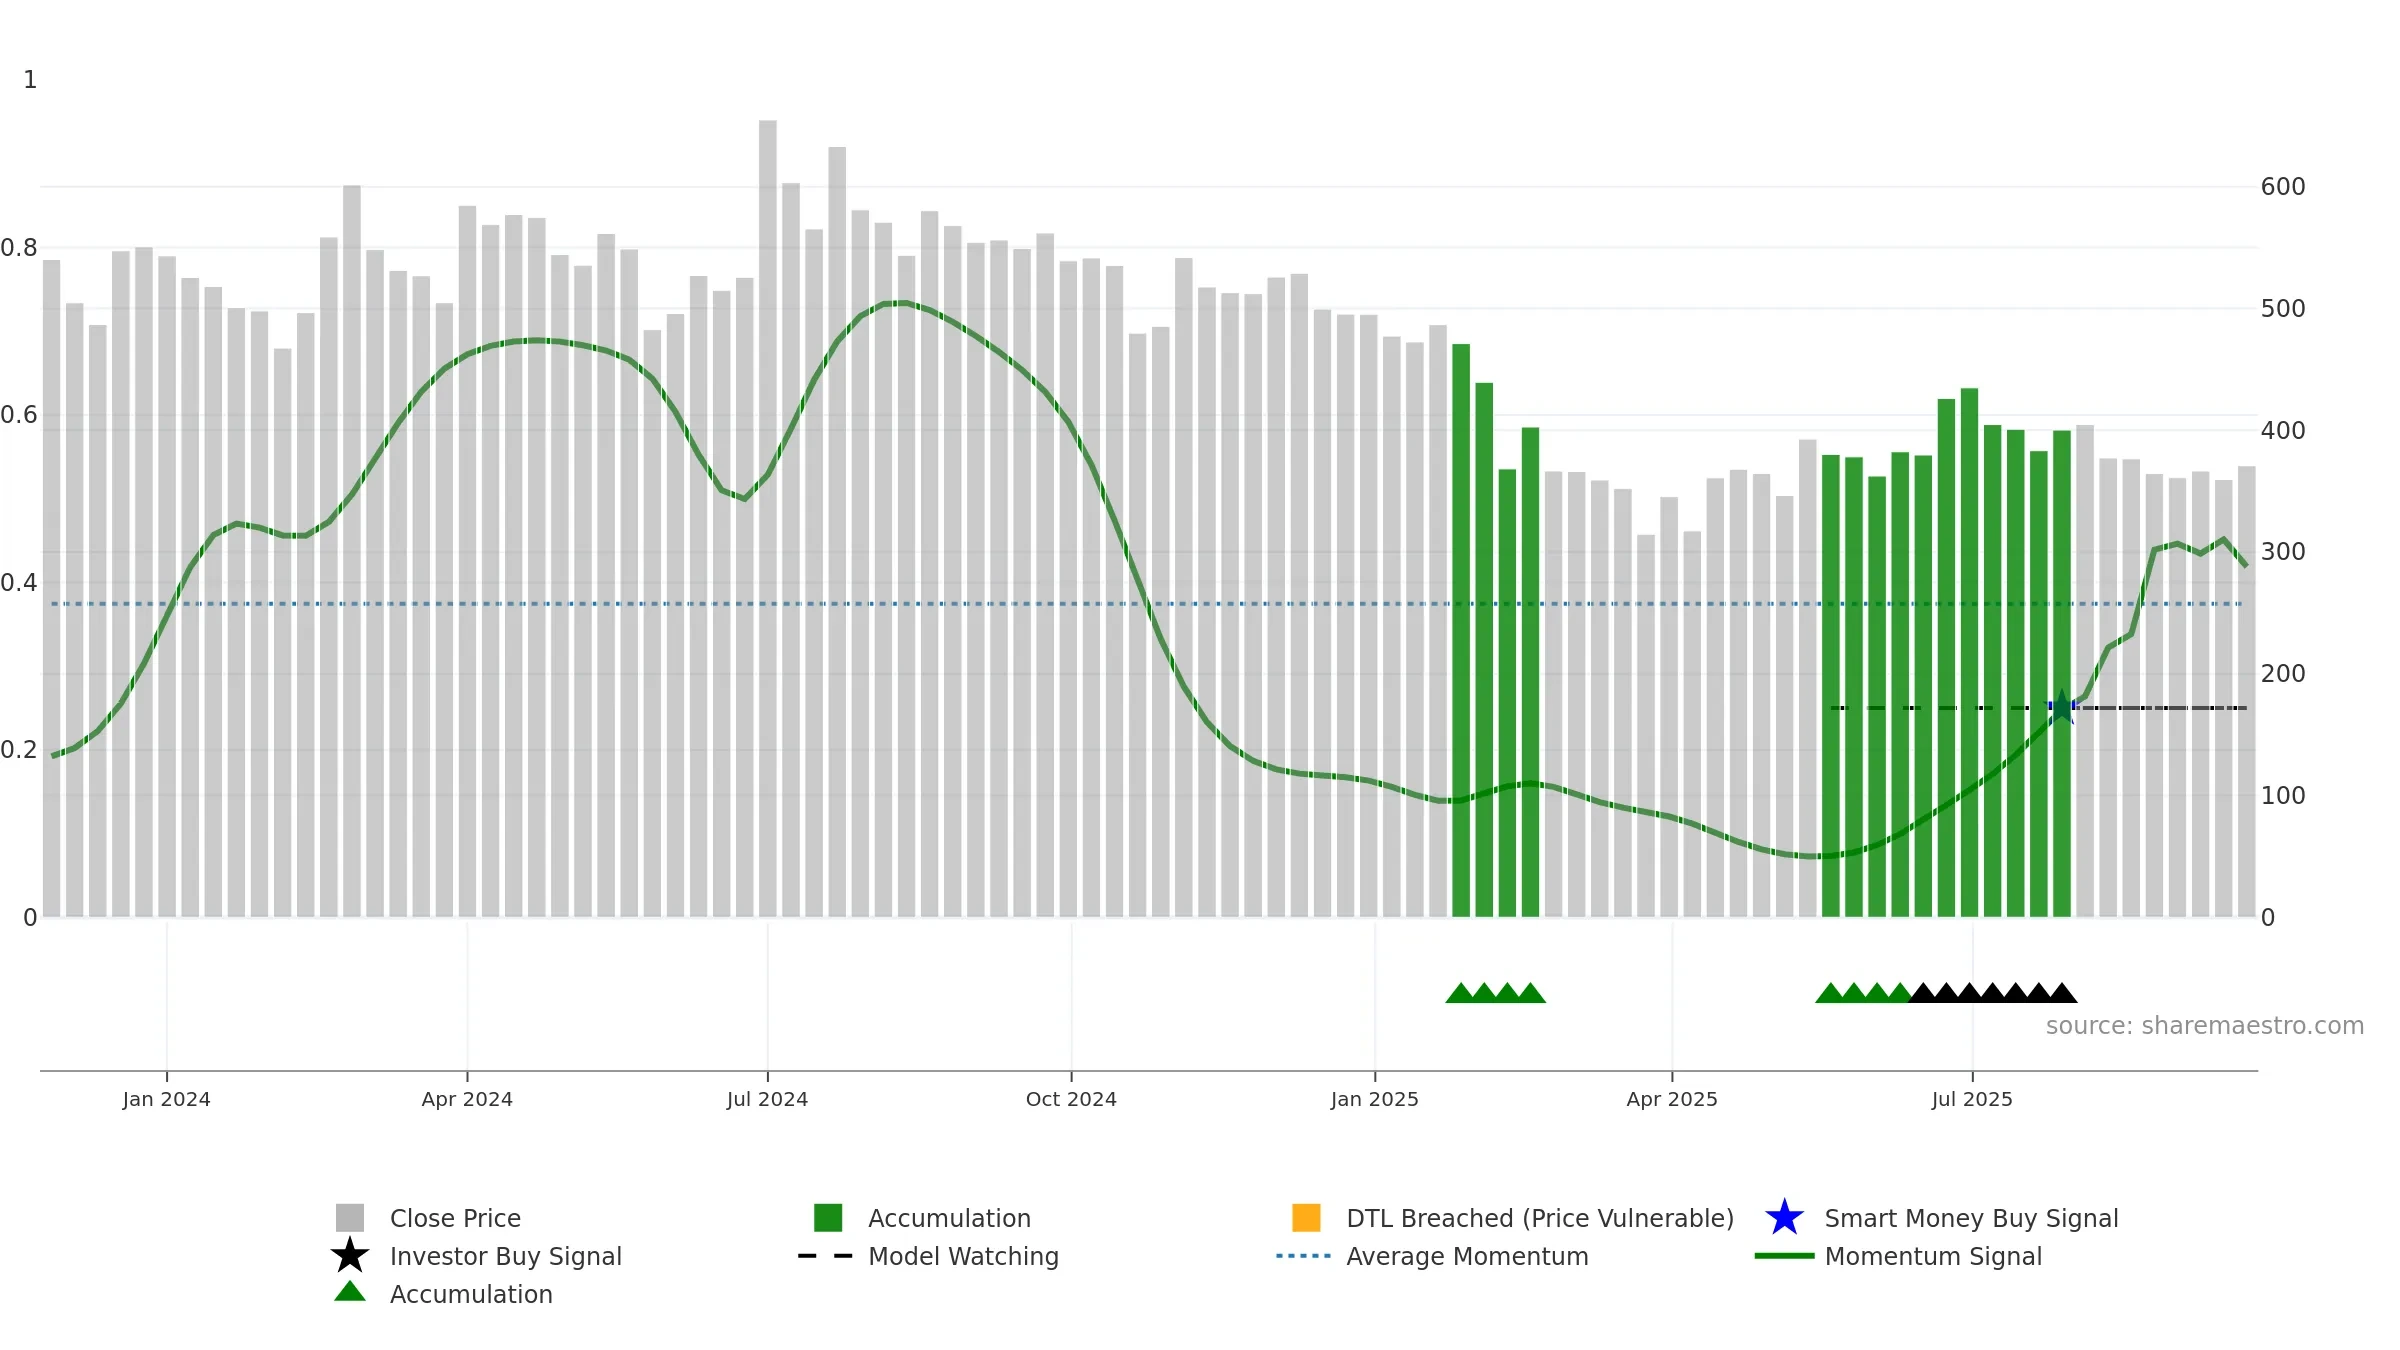The height and width of the screenshot is (1350, 2400).
Task: Click the Apr 2024 x-axis tick label
Action: [467, 1099]
